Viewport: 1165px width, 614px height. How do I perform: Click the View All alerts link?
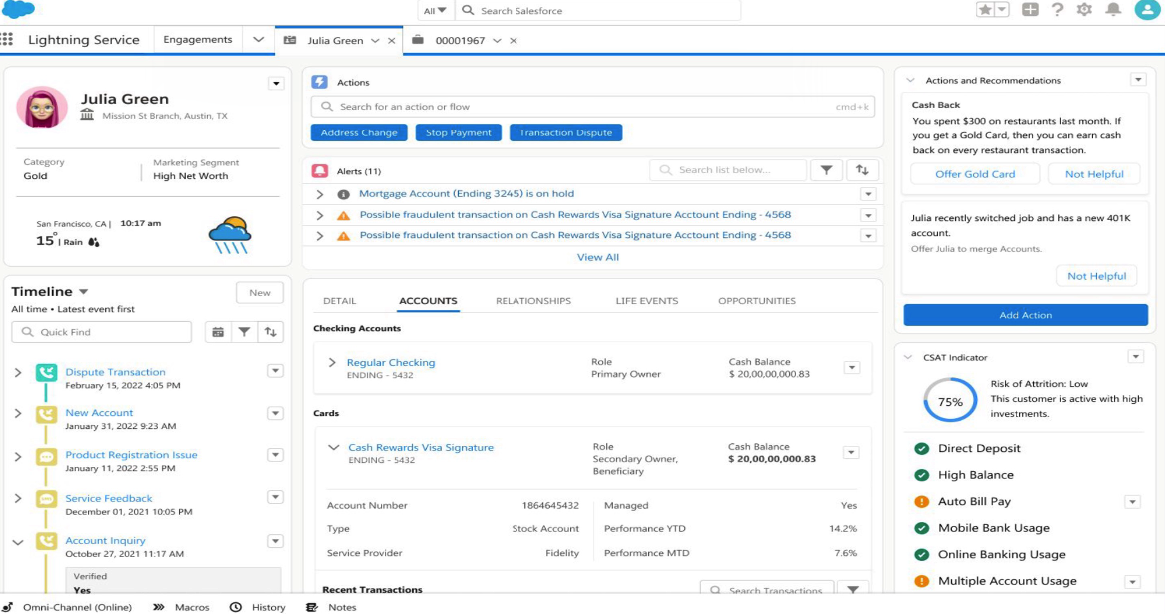coord(597,257)
